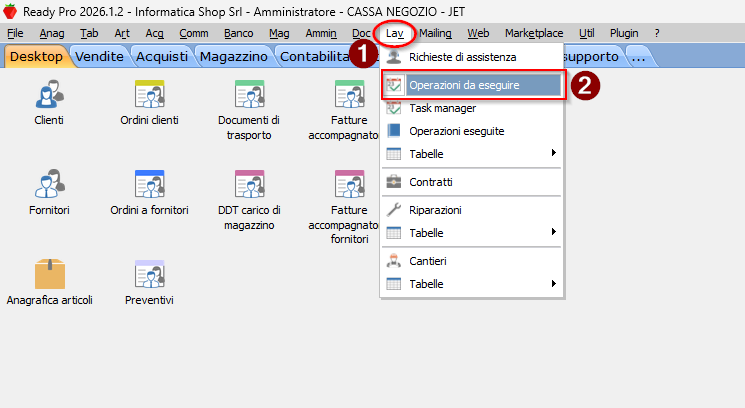Select Contratti in the dropdown menu

point(430,182)
